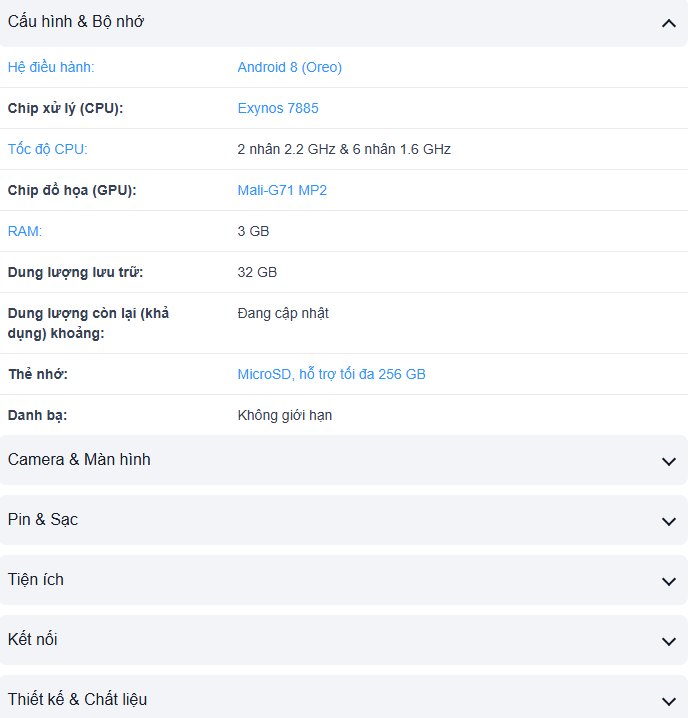Click the 32 GB storage value

[257, 272]
